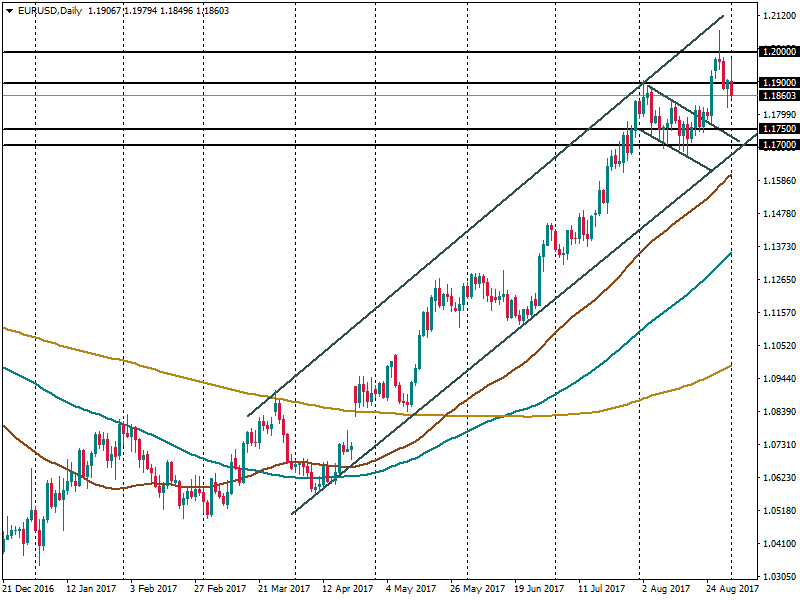Click the 19 Jun 2017 date label

540,590
